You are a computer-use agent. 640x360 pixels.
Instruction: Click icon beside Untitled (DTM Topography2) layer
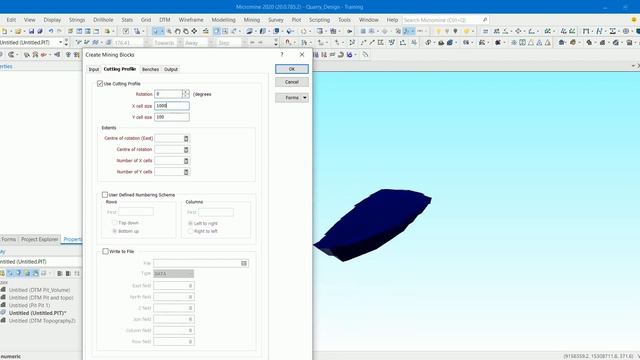3,321
